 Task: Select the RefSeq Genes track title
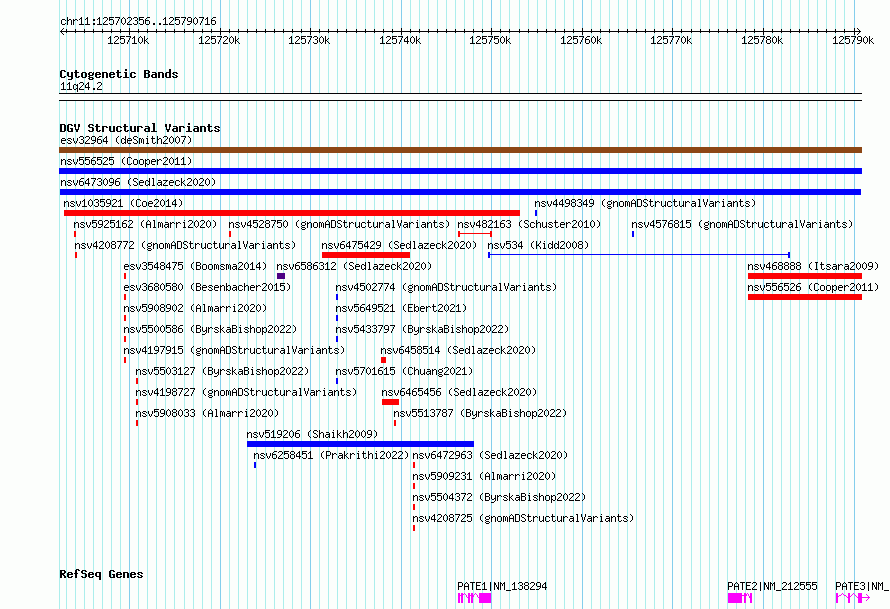[101, 574]
